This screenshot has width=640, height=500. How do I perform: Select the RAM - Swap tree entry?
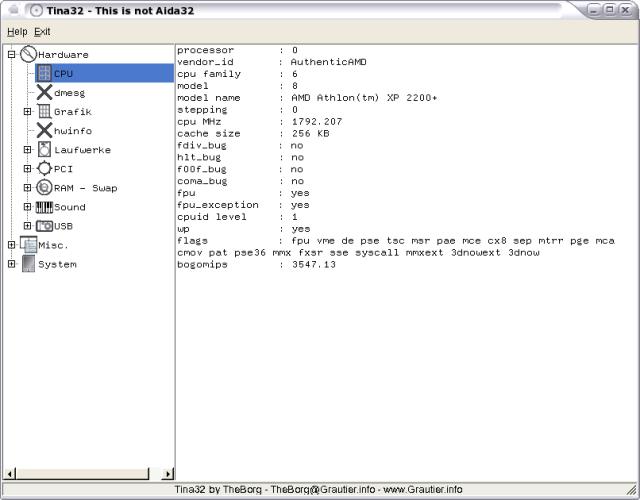tap(86, 188)
